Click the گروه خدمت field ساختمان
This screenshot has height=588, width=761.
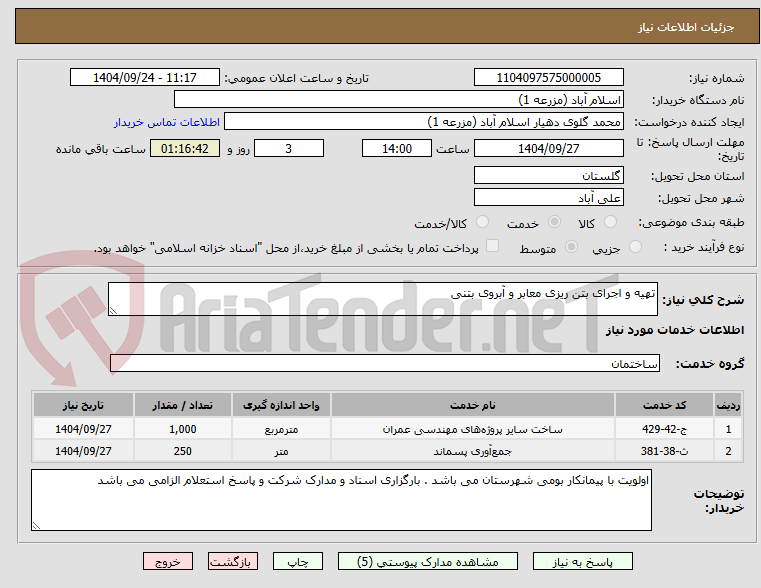point(385,363)
